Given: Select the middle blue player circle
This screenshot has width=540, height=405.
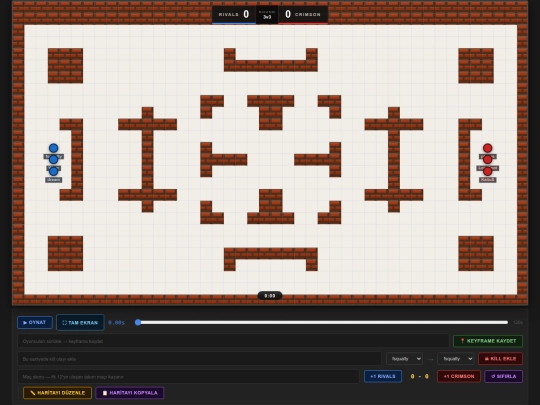Looking at the screenshot, I should click(53, 159).
